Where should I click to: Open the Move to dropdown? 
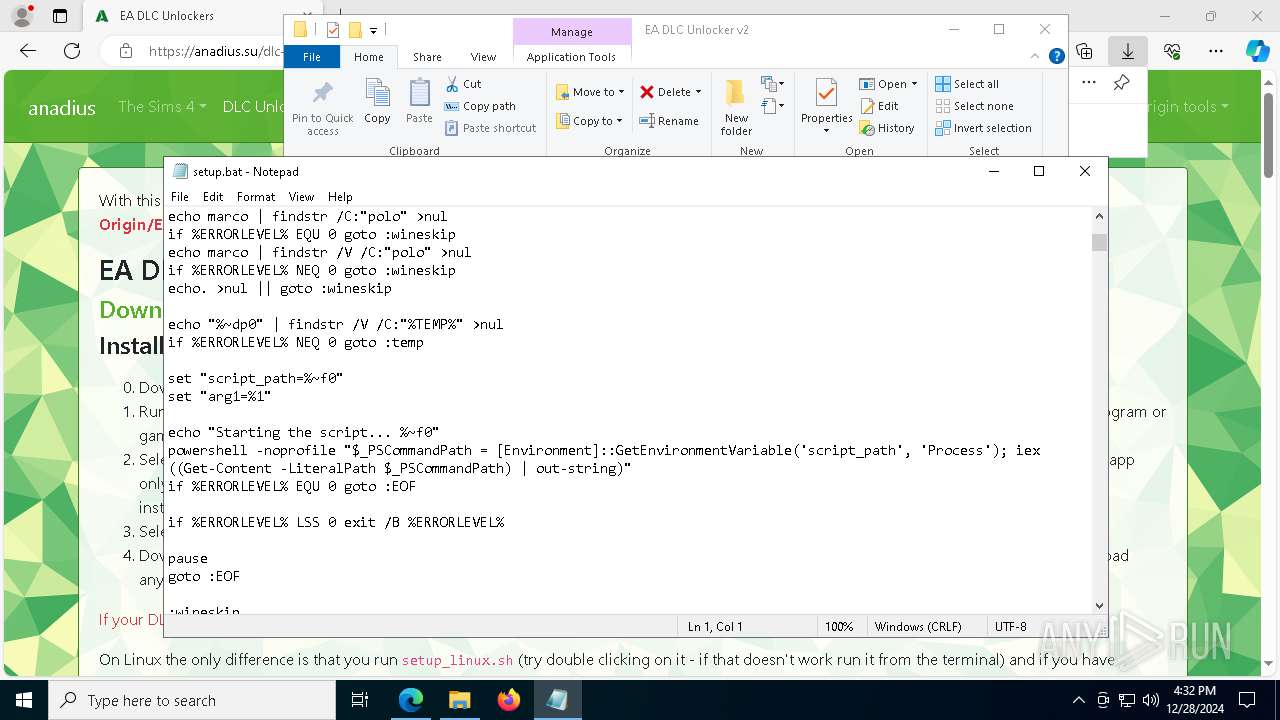pyautogui.click(x=590, y=92)
